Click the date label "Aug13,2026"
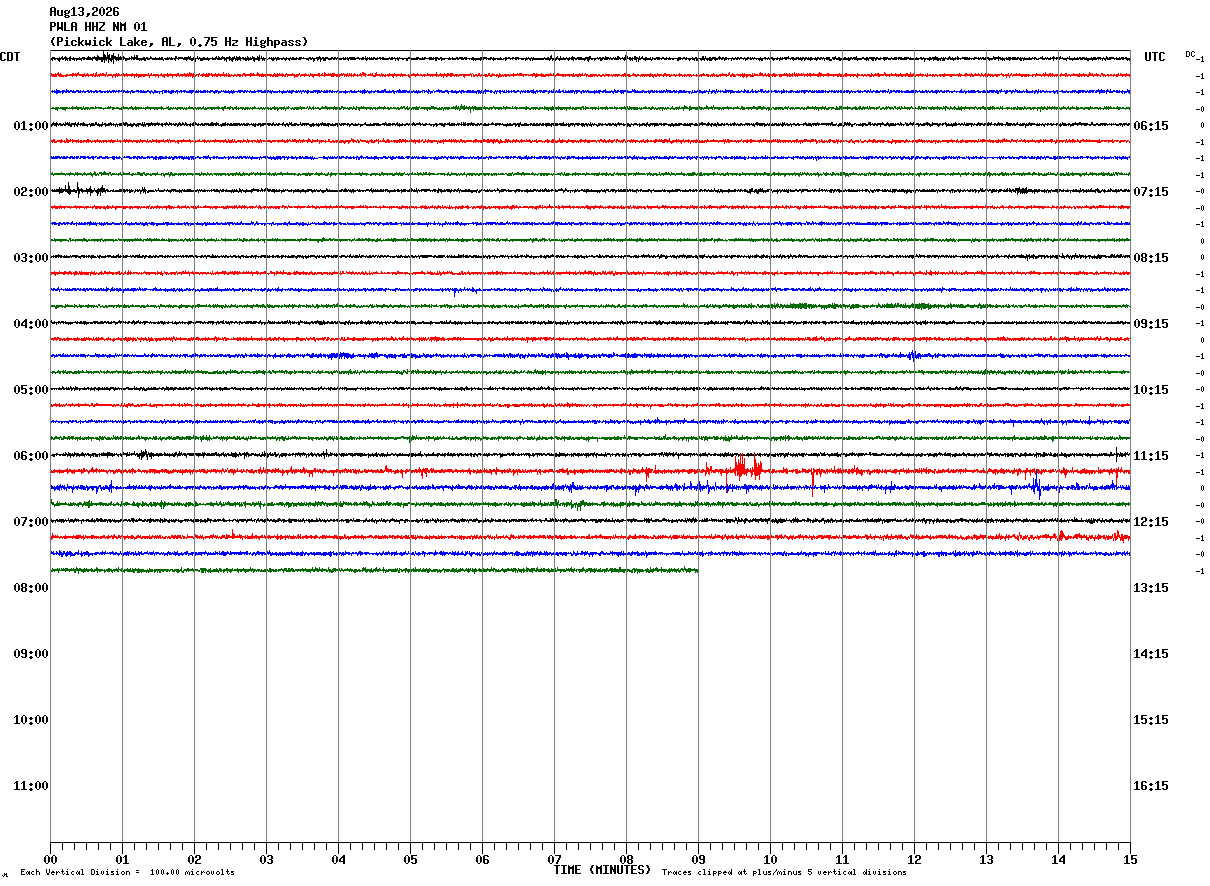Viewport: 1210px width, 886px height. click(x=84, y=12)
